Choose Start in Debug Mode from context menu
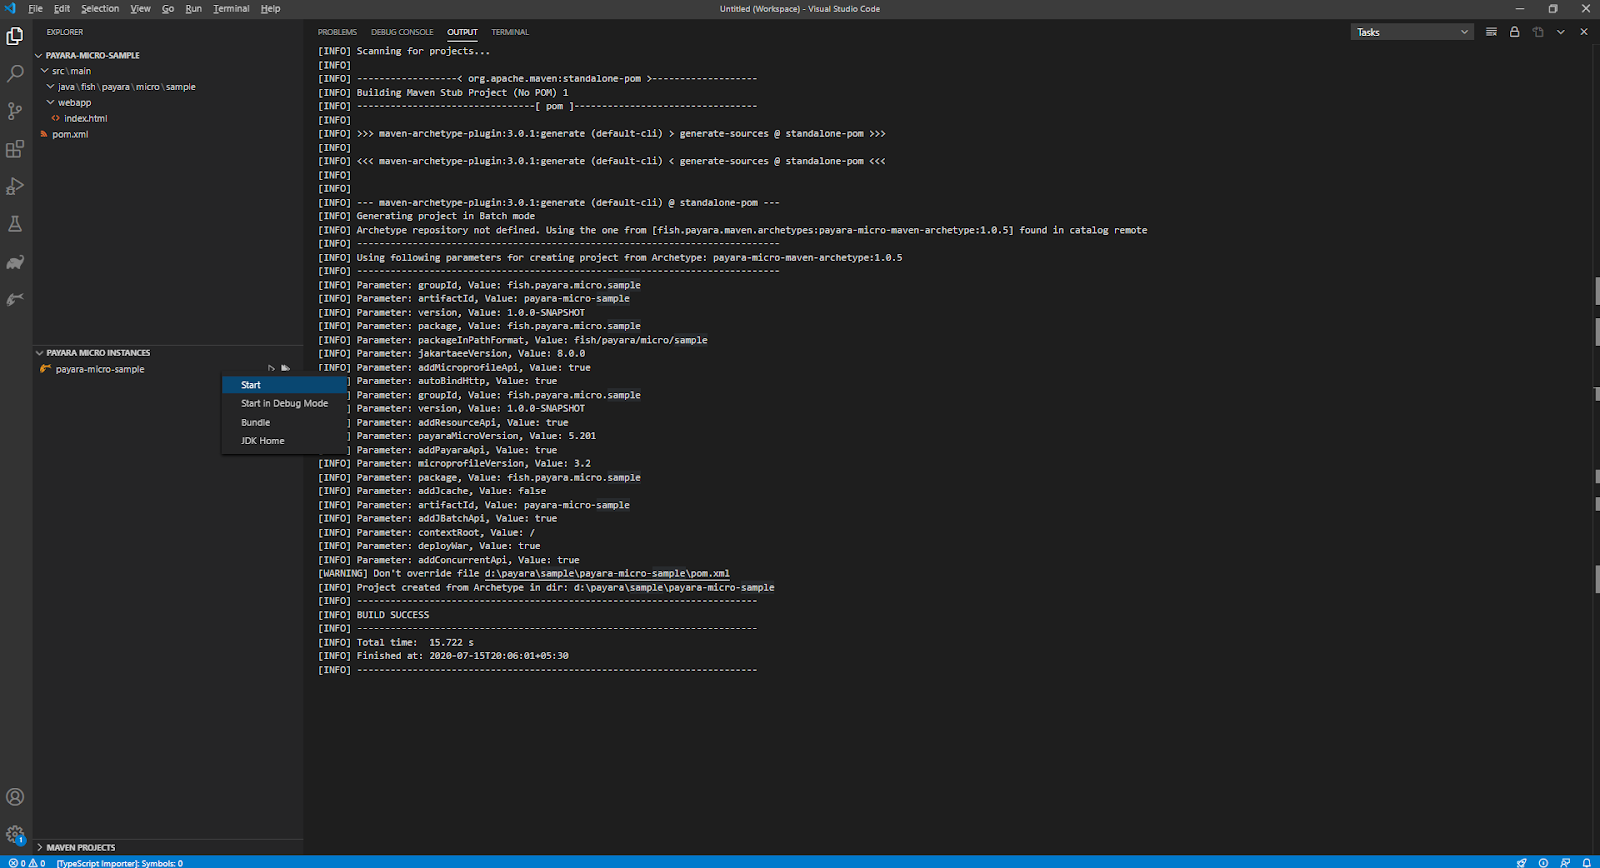This screenshot has width=1600, height=868. click(x=284, y=404)
